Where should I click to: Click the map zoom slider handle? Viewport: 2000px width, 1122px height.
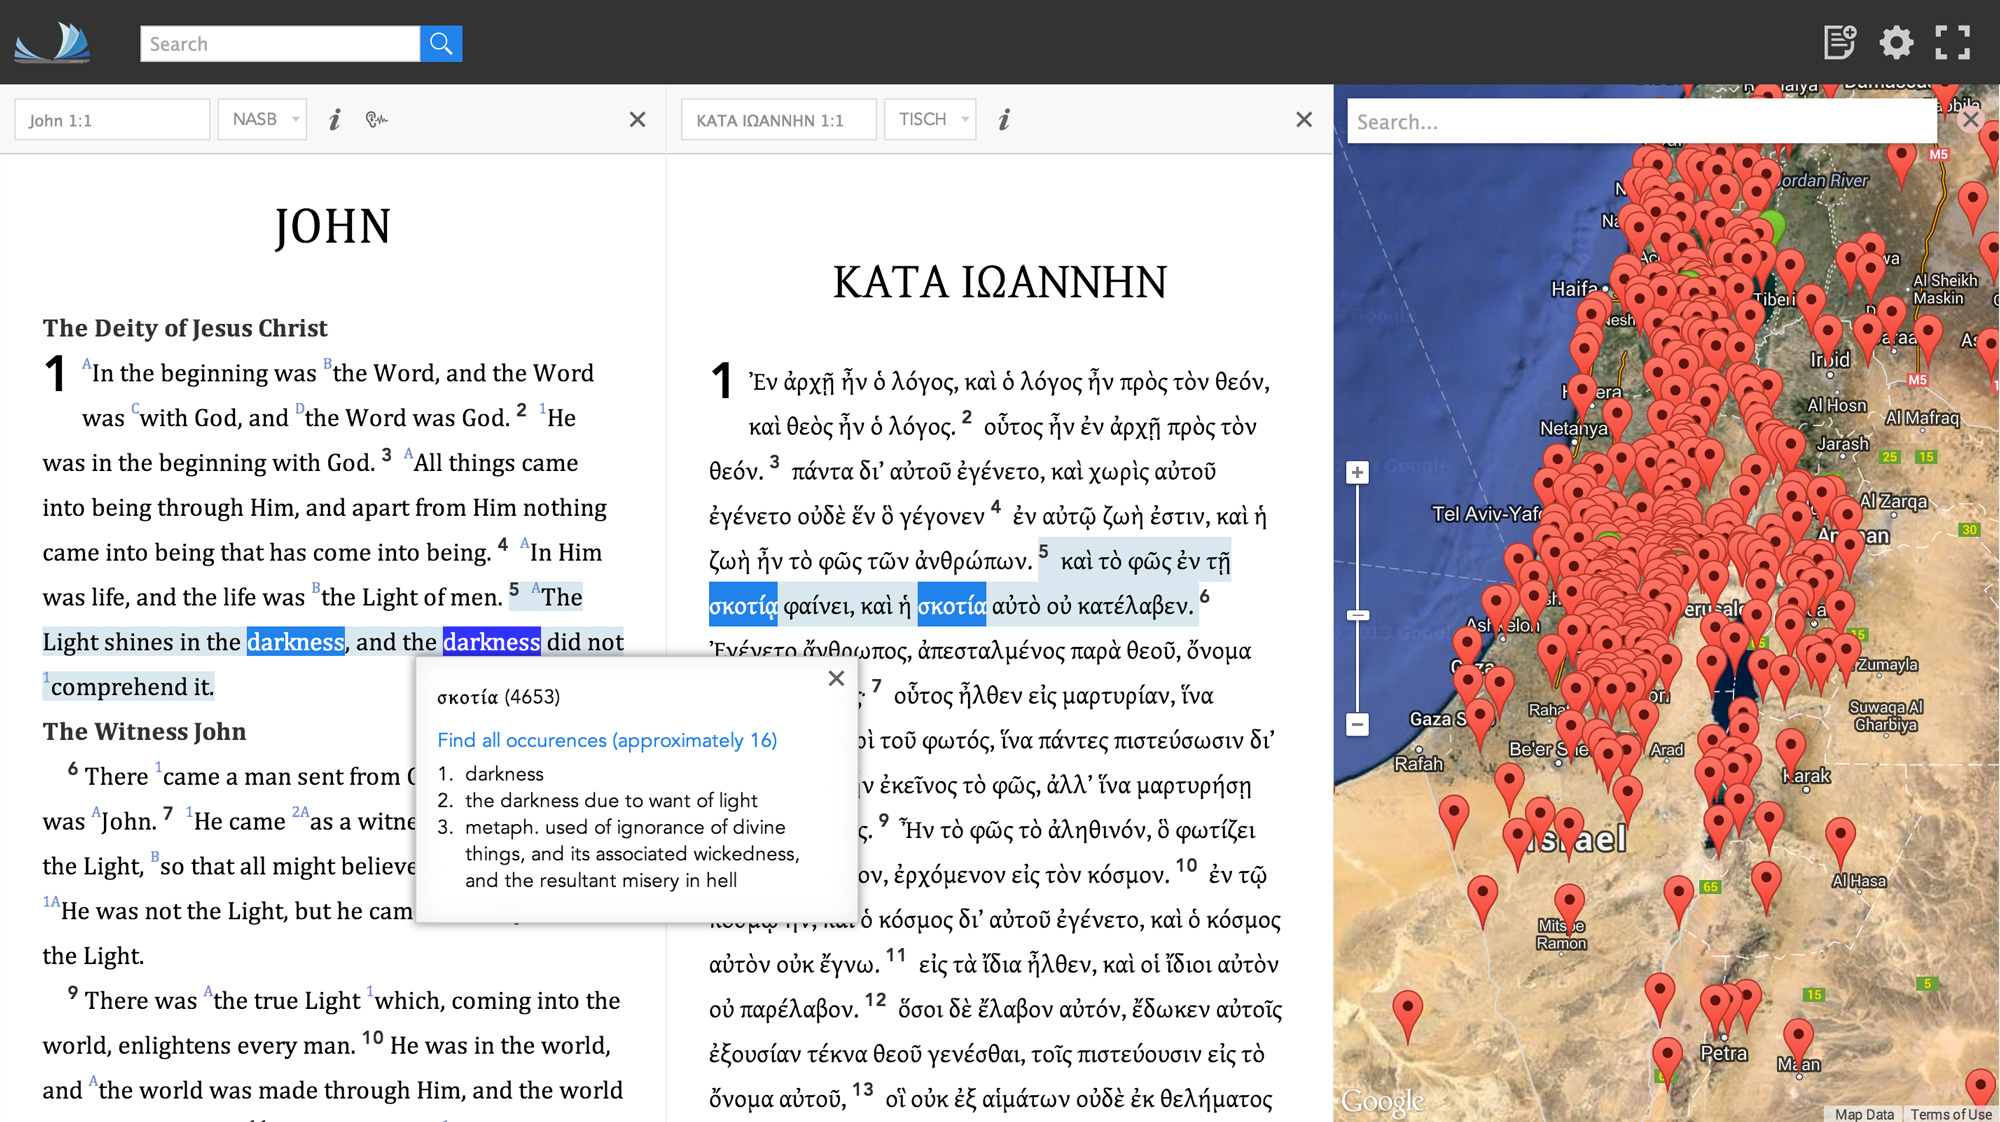(x=1357, y=615)
